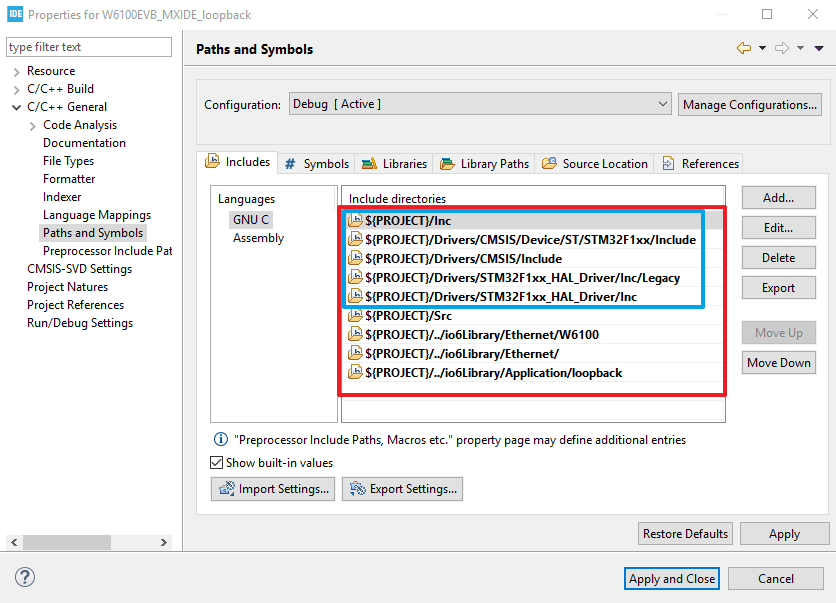
Task: Click the folder icon beside ${PROJECT}/Src
Action: pyautogui.click(x=355, y=316)
